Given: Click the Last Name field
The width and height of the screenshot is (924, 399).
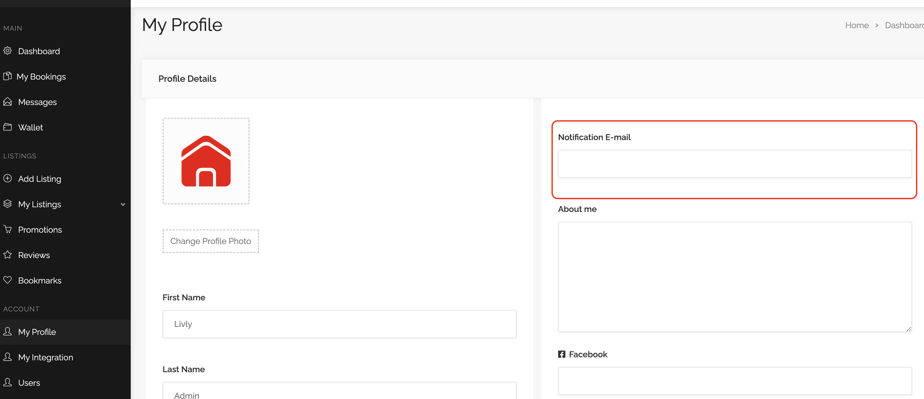Looking at the screenshot, I should click(x=339, y=391).
